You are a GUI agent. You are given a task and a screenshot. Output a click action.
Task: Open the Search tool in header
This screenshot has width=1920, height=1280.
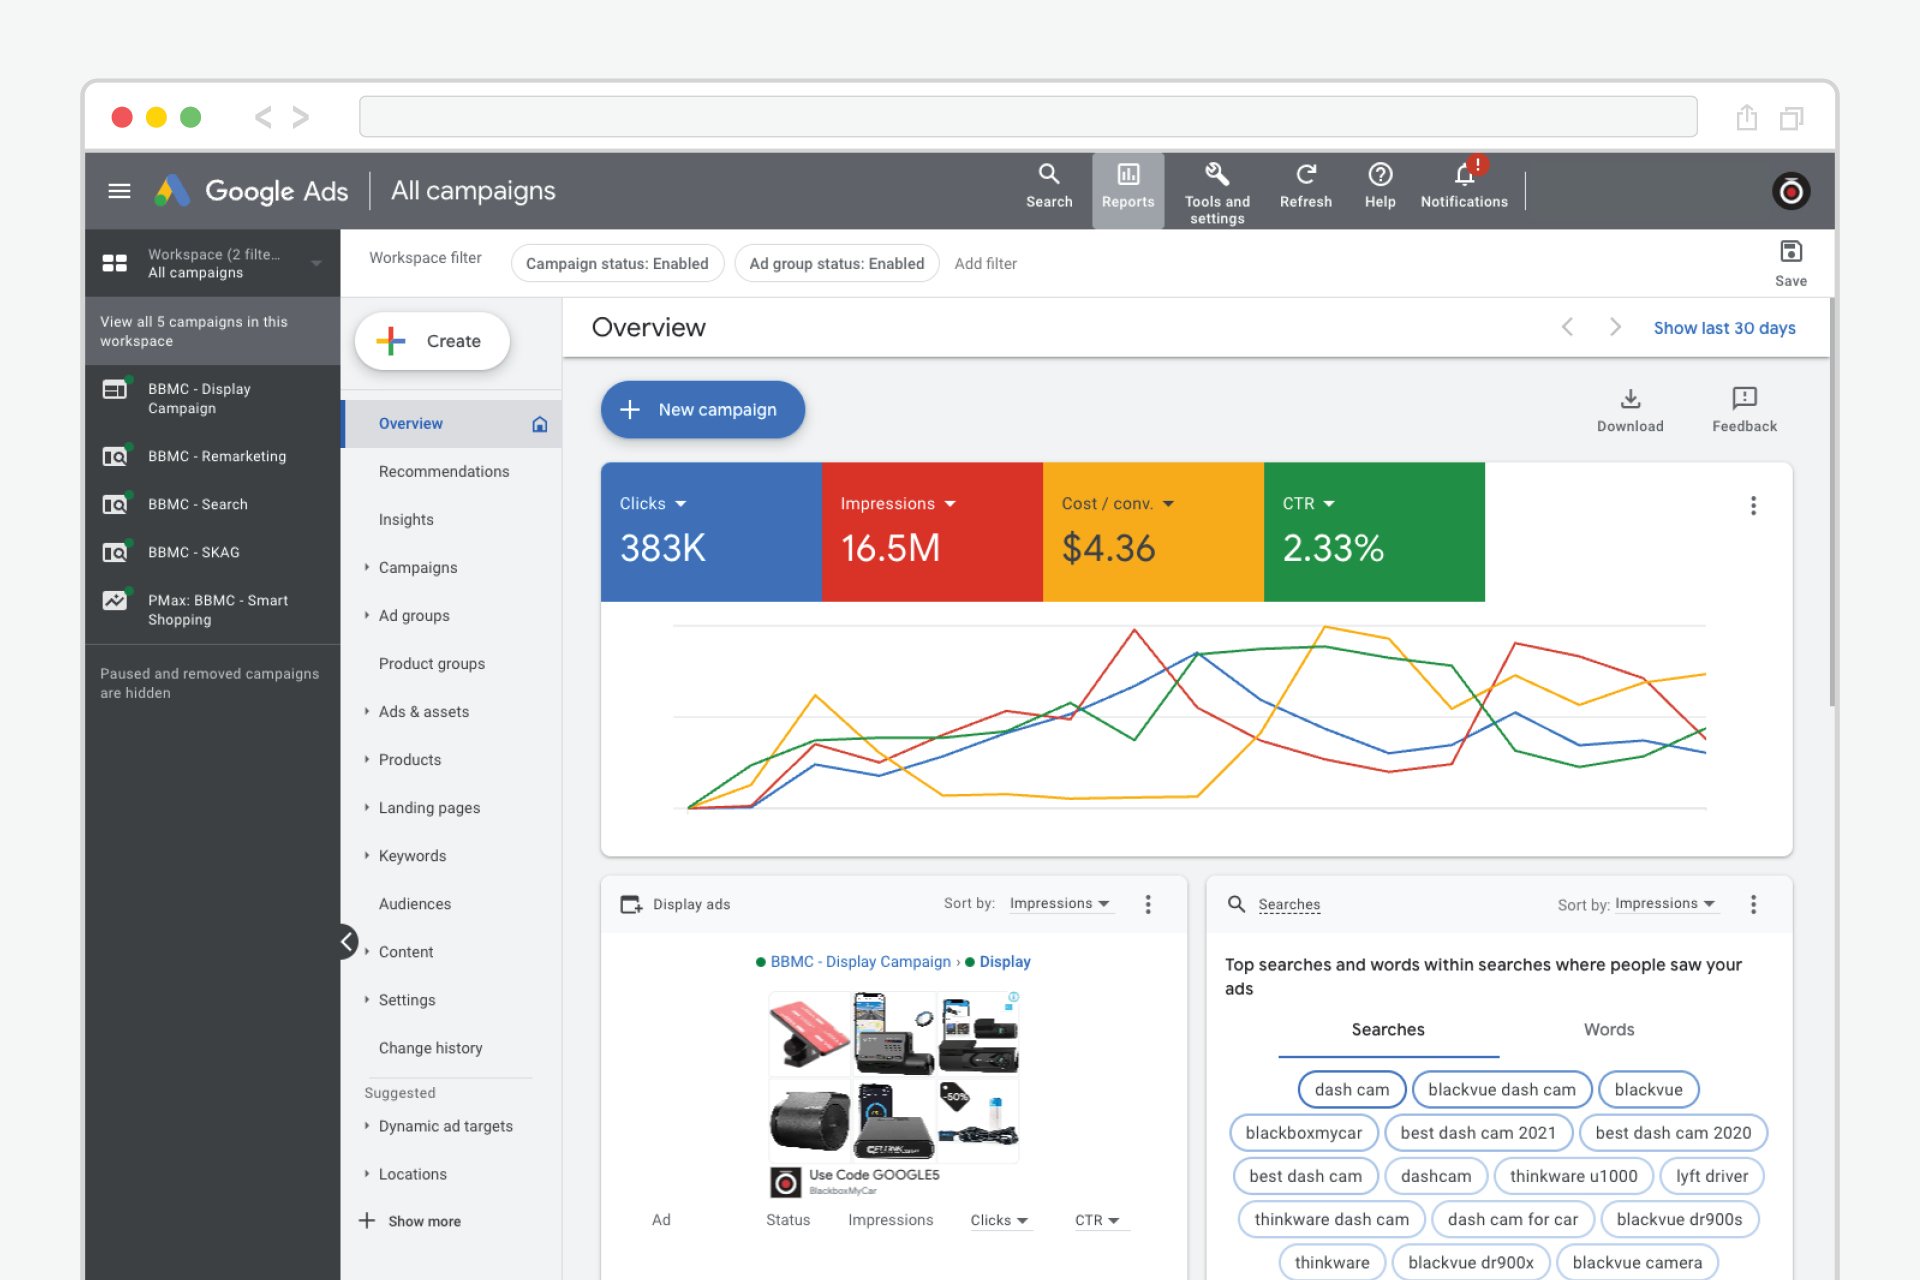(x=1048, y=186)
